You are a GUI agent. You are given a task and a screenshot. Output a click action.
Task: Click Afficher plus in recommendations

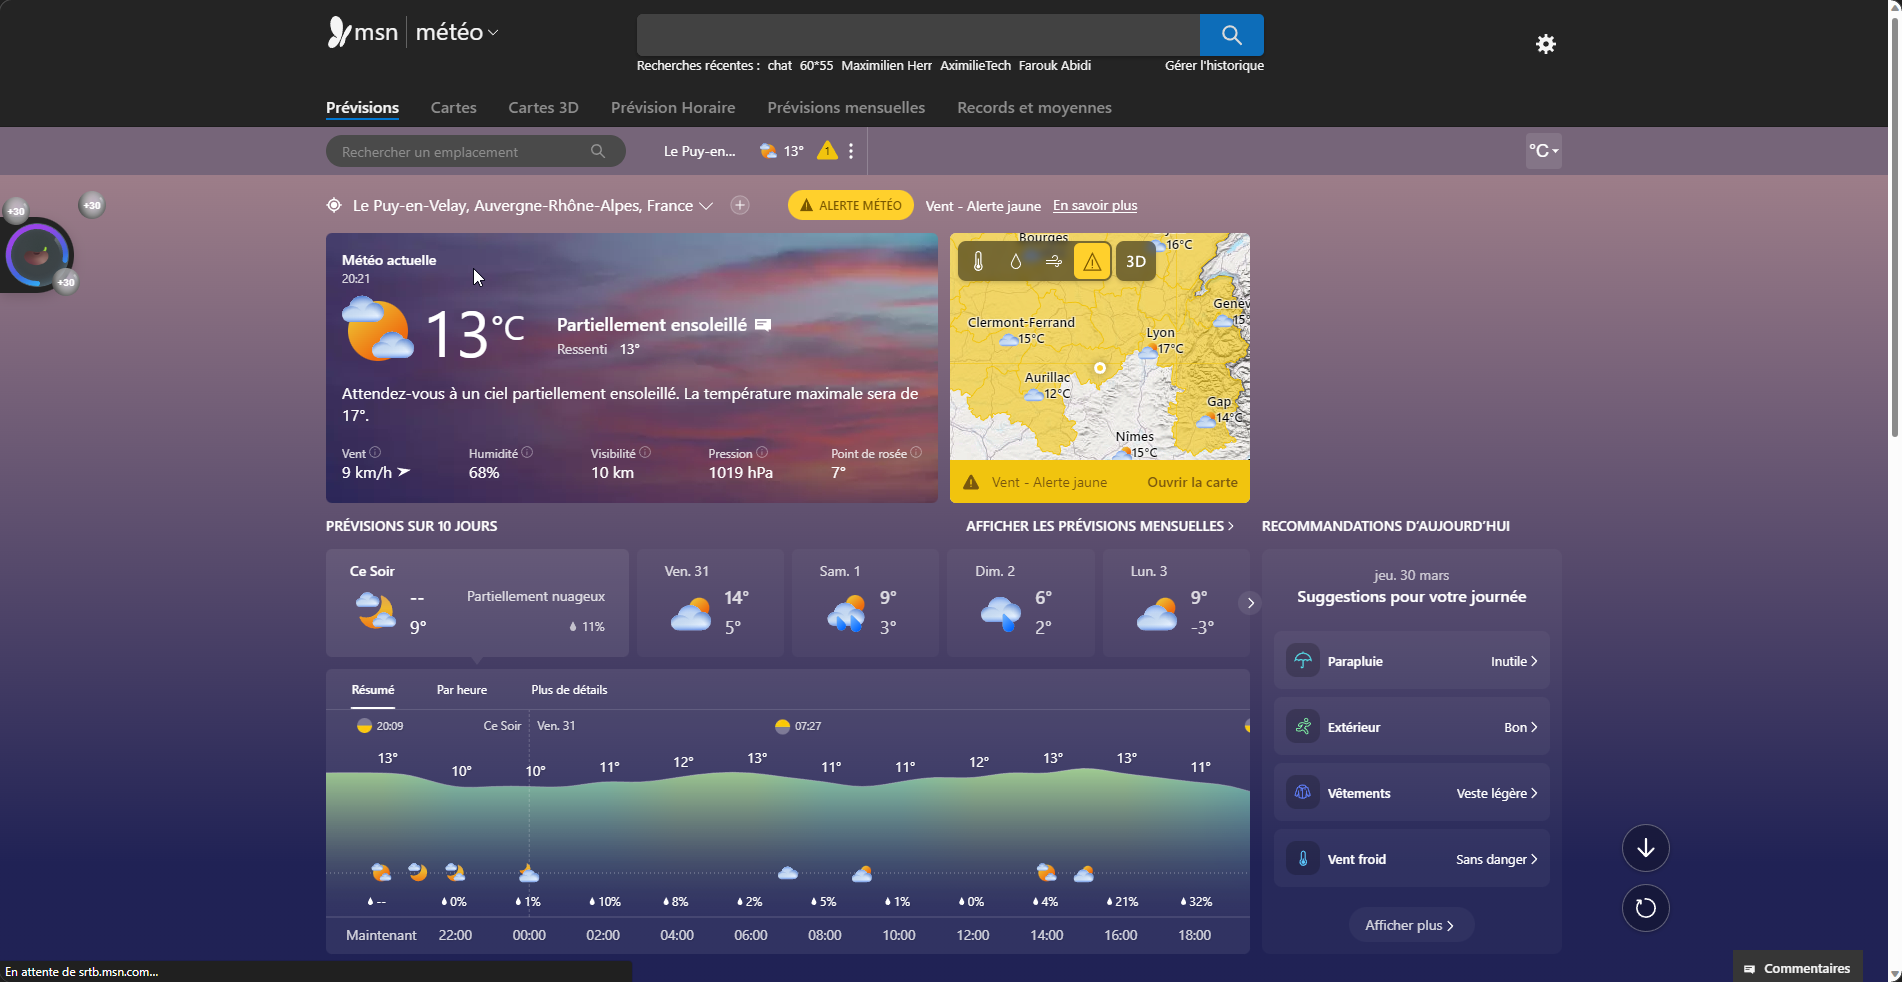[1410, 925]
